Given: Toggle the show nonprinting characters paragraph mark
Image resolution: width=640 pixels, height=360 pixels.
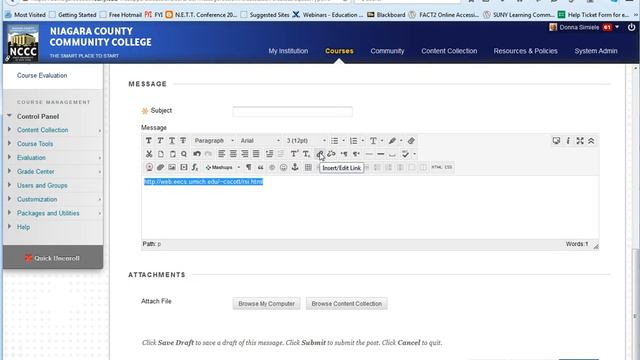Looking at the screenshot, I should [x=249, y=167].
